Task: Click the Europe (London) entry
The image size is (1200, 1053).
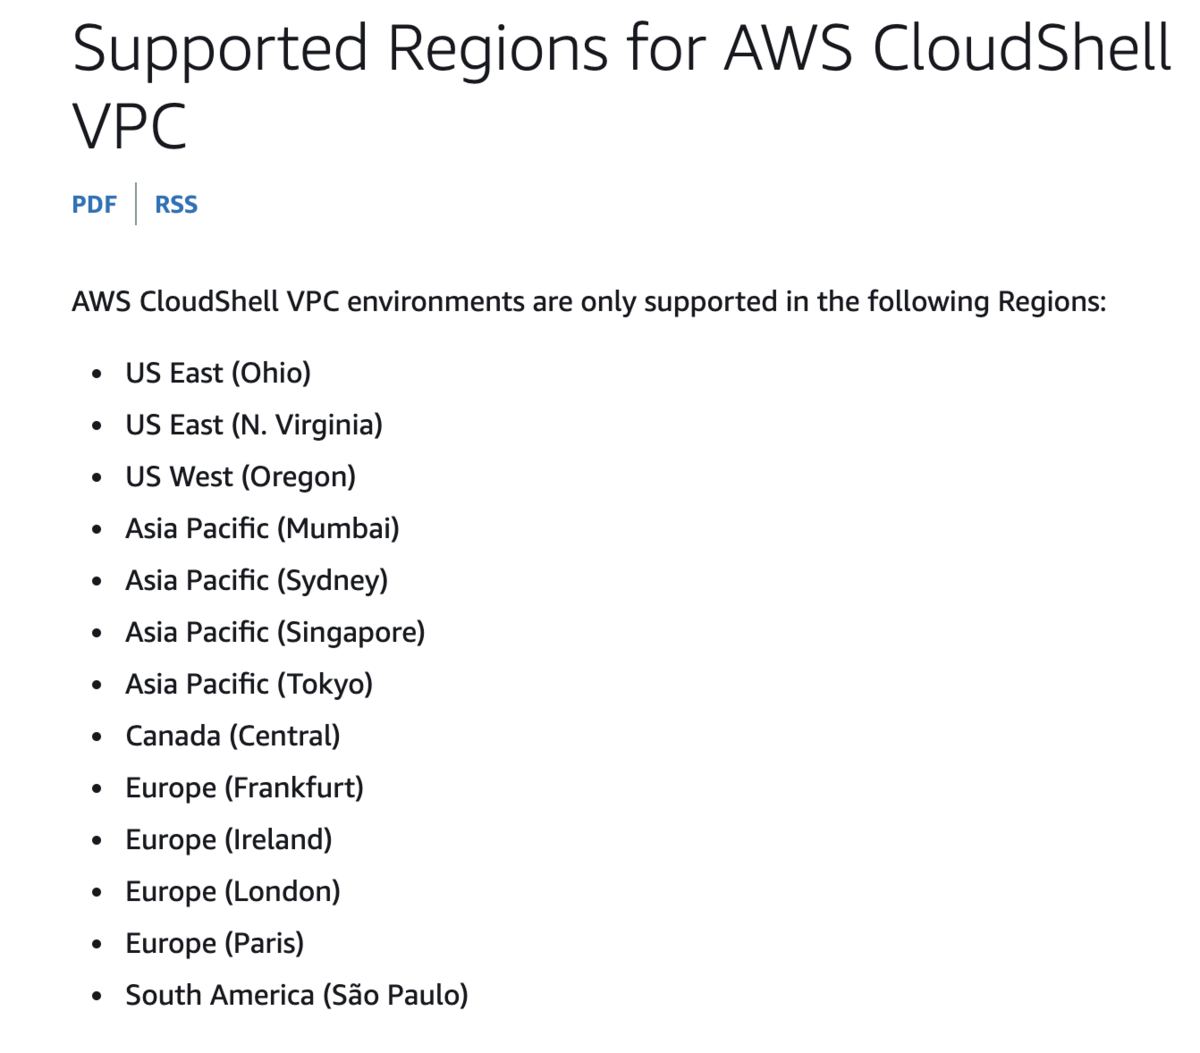Action: 232,892
